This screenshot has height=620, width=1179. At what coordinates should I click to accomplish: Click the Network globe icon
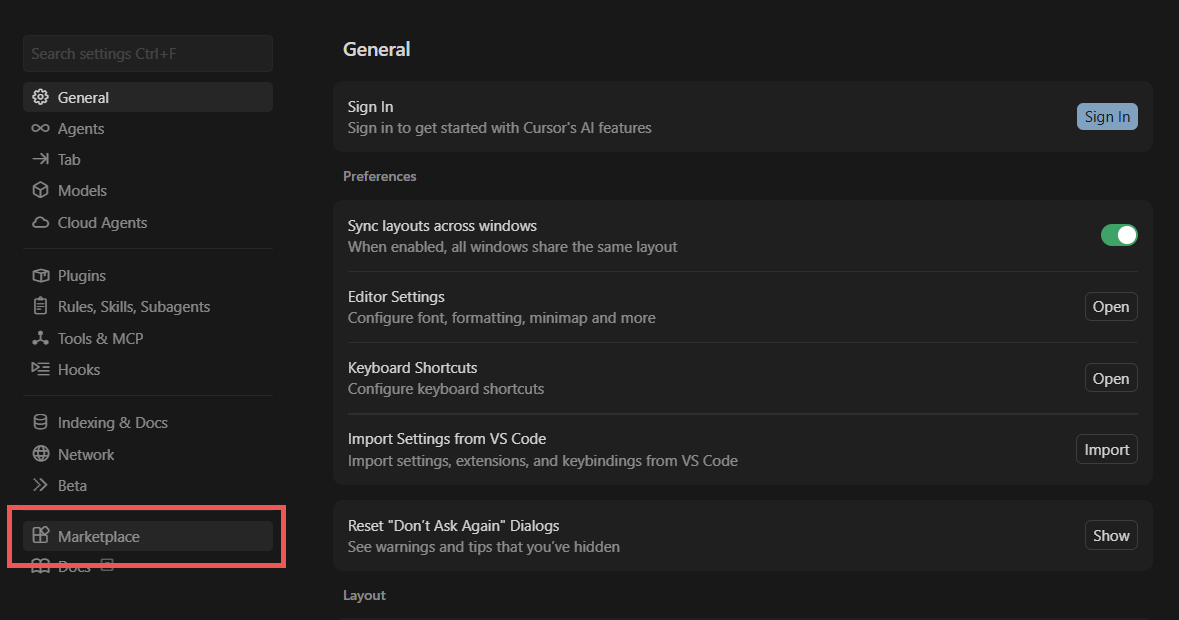tap(40, 455)
